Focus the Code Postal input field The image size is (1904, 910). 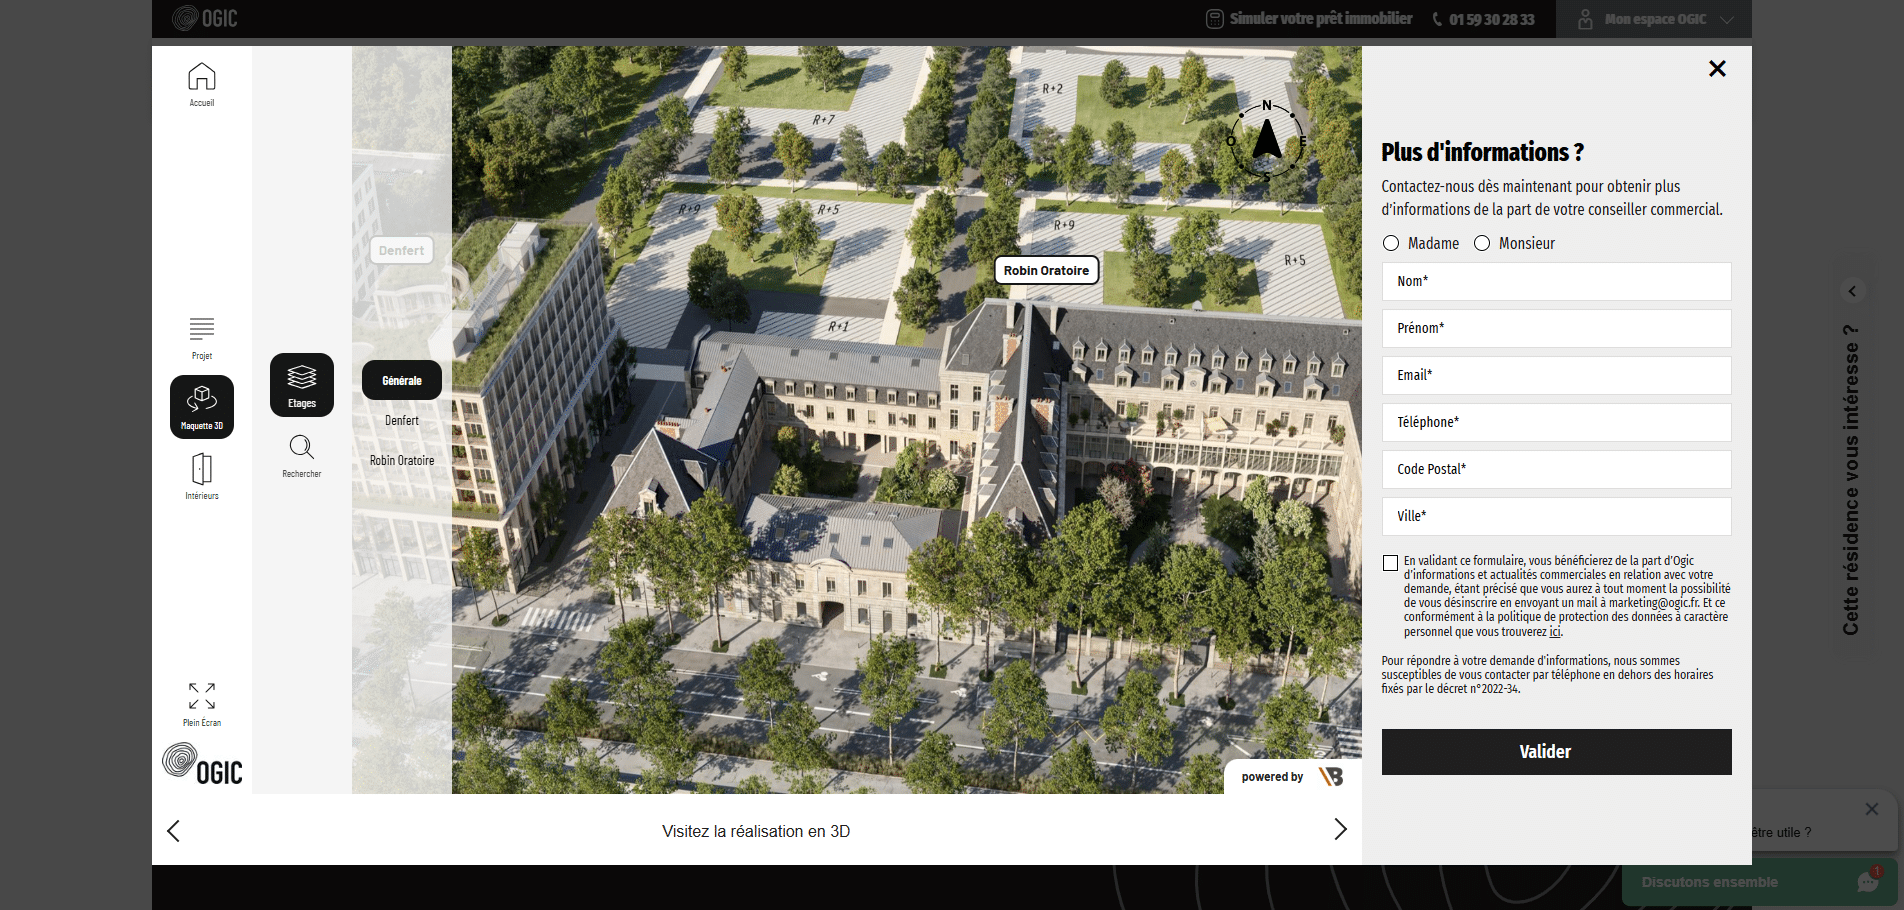tap(1556, 469)
